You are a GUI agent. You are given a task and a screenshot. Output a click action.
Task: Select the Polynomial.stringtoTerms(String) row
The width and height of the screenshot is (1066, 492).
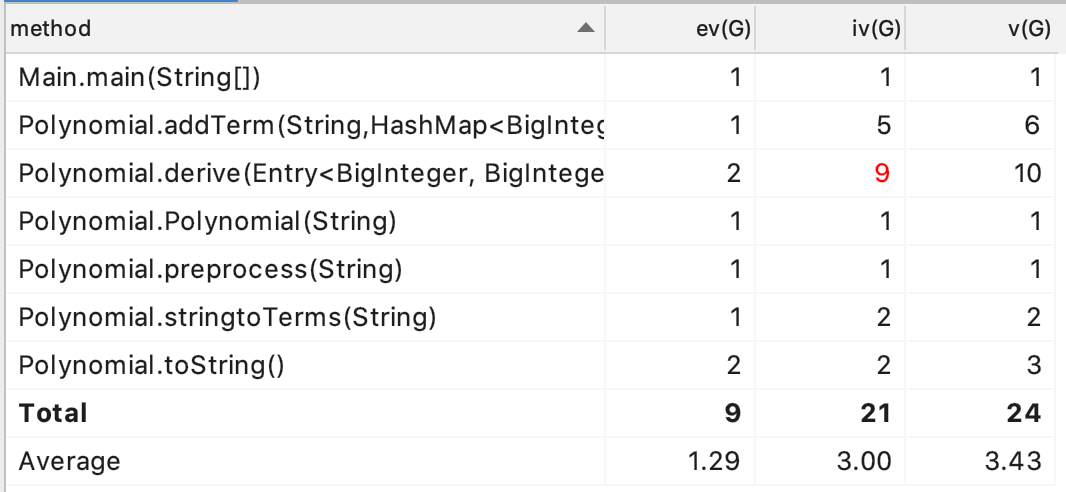point(228,317)
